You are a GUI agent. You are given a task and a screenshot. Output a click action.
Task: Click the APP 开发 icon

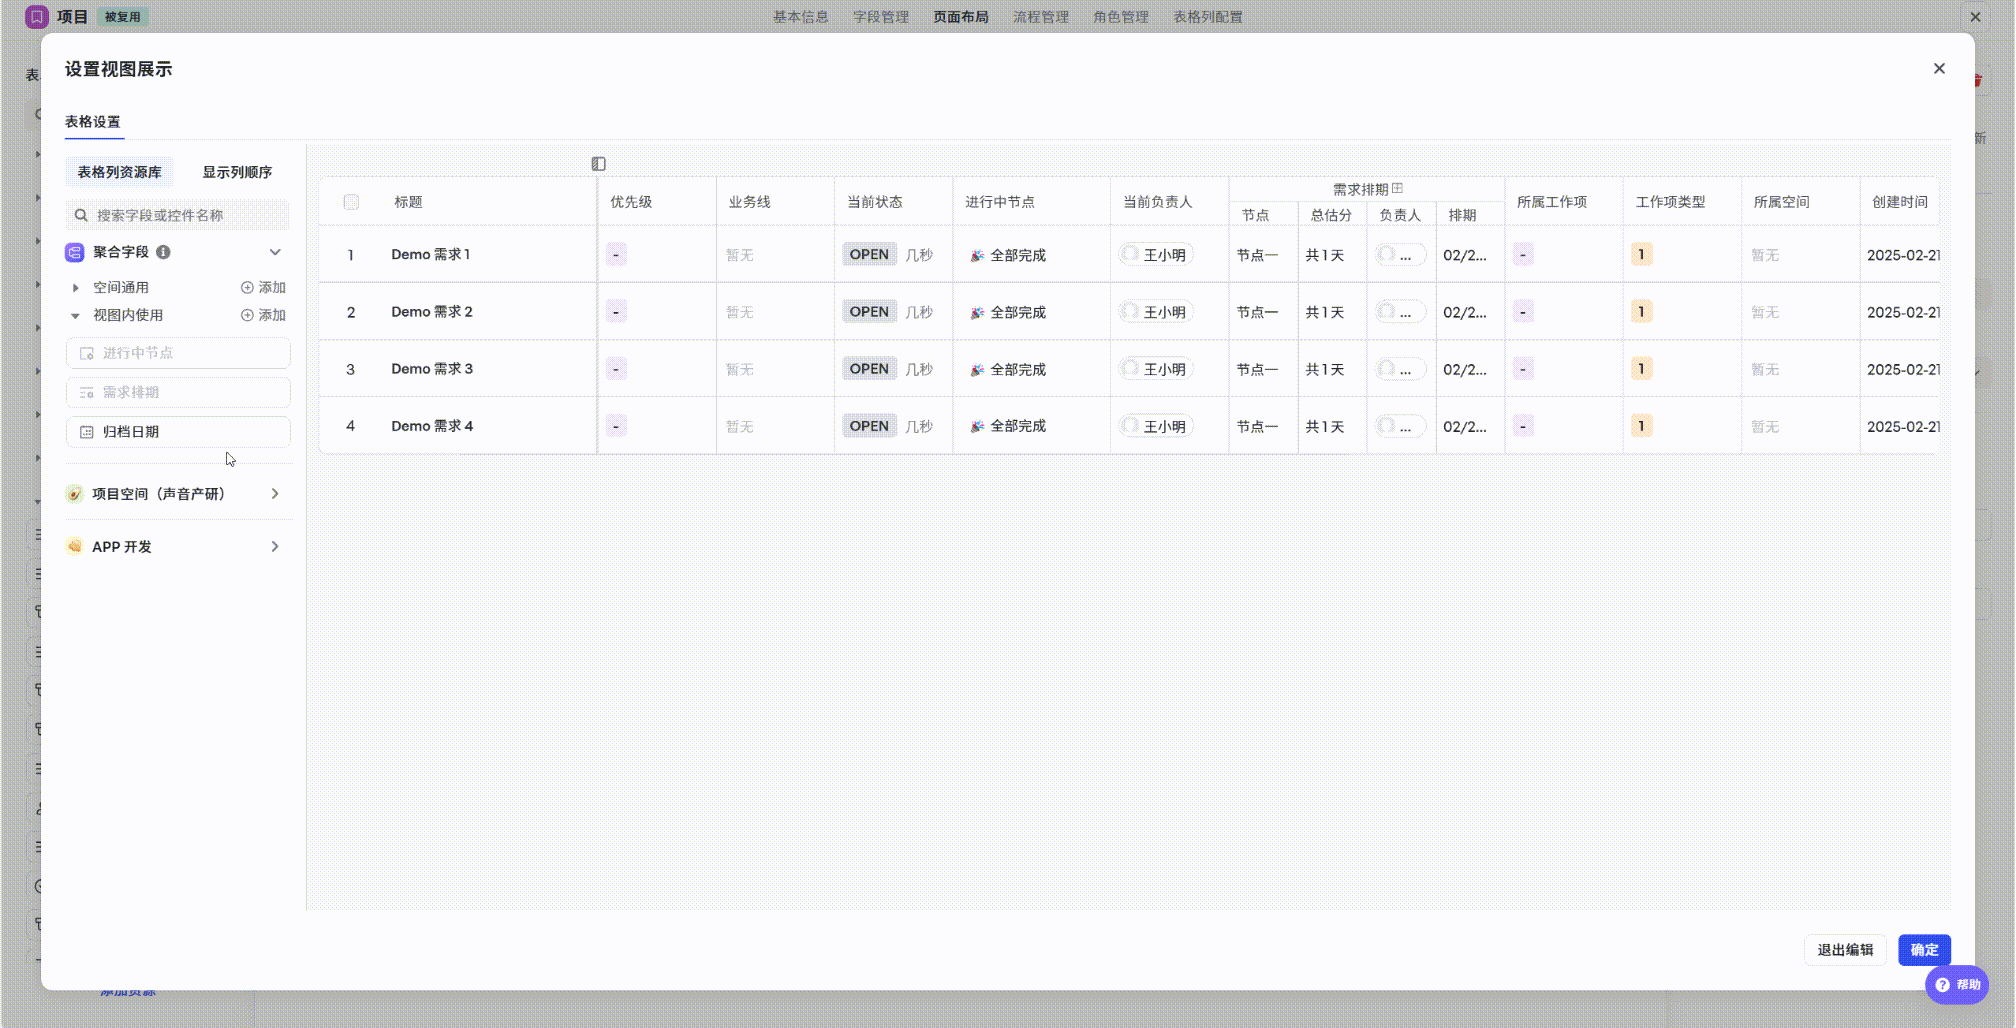[x=74, y=546]
